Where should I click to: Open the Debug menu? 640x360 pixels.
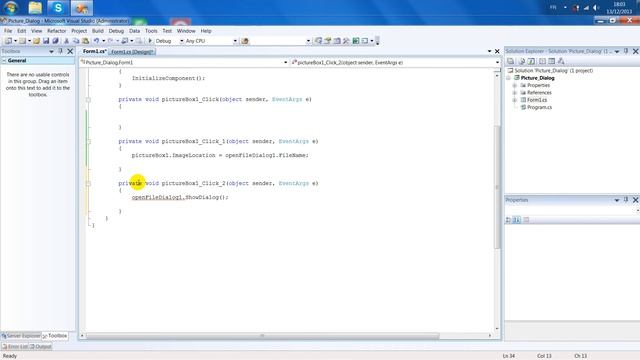pyautogui.click(x=116, y=31)
